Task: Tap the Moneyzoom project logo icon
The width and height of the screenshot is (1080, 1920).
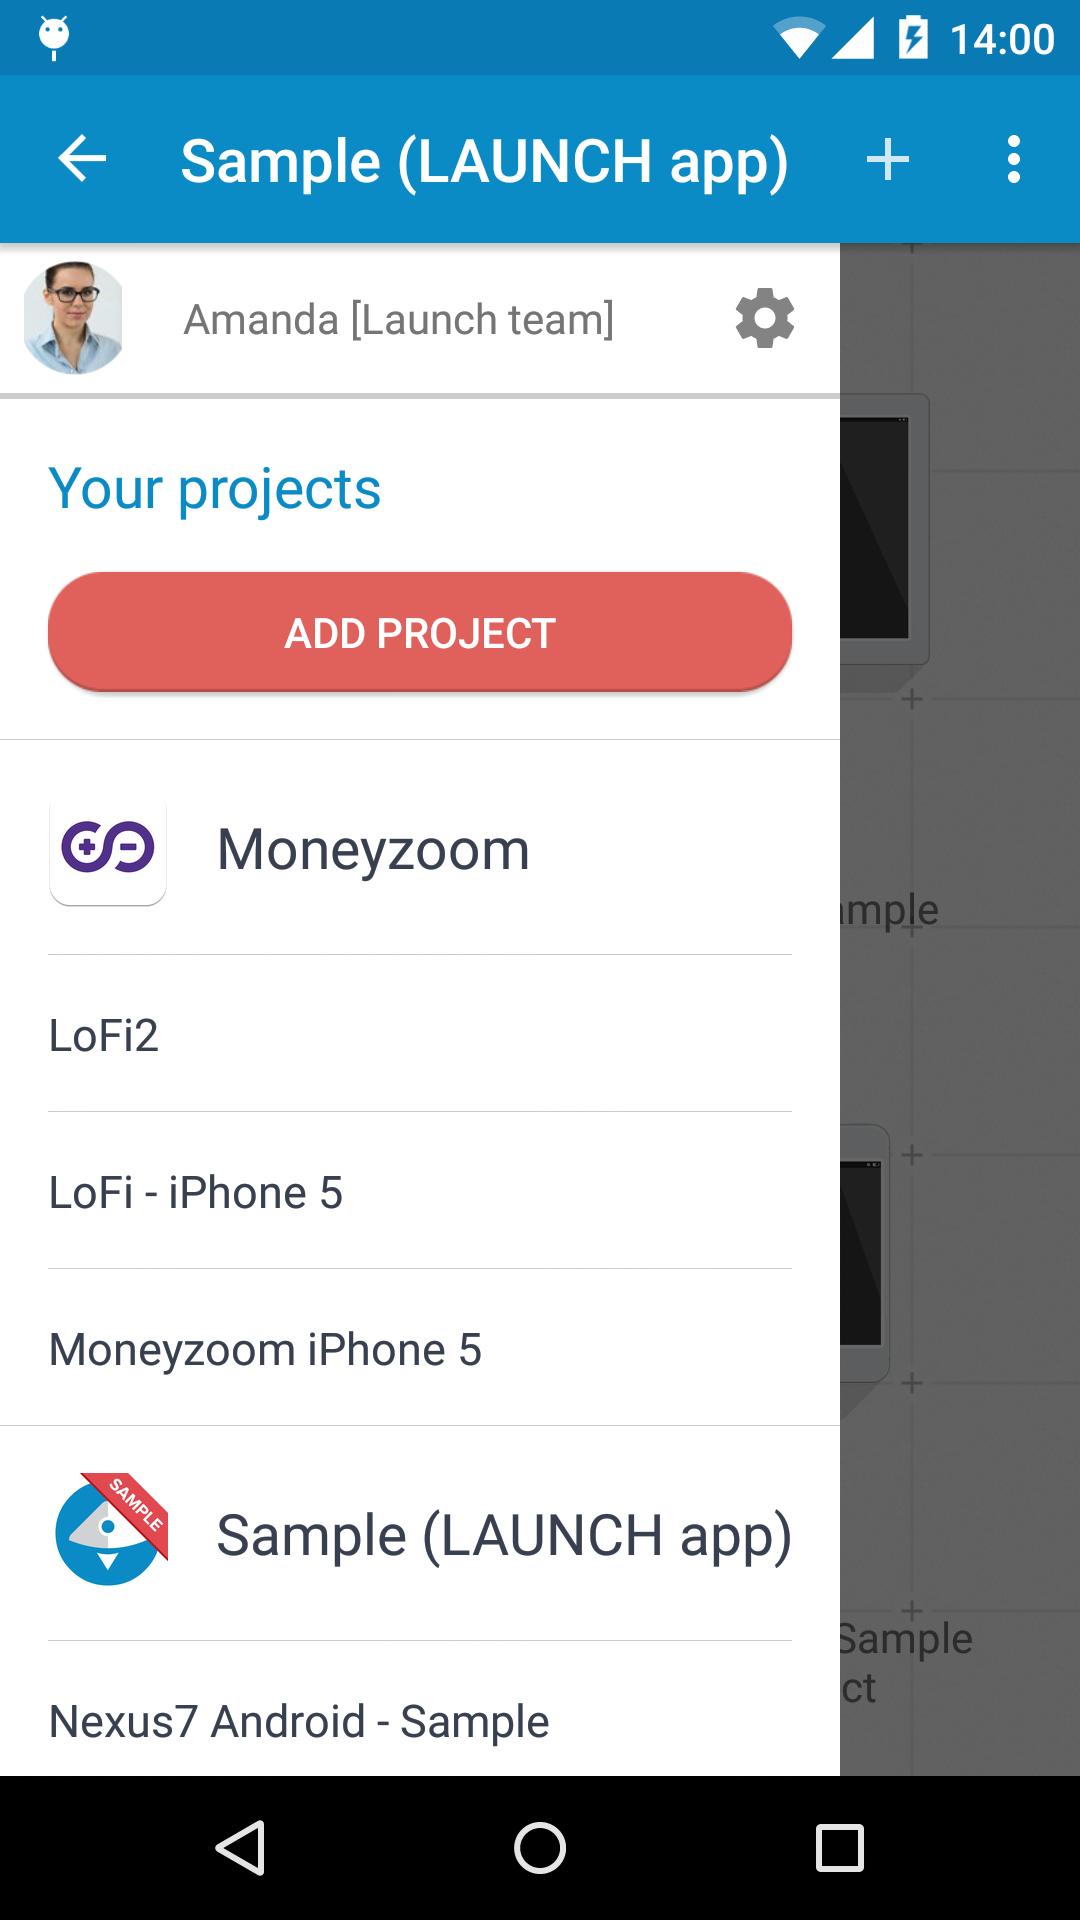Action: 108,849
